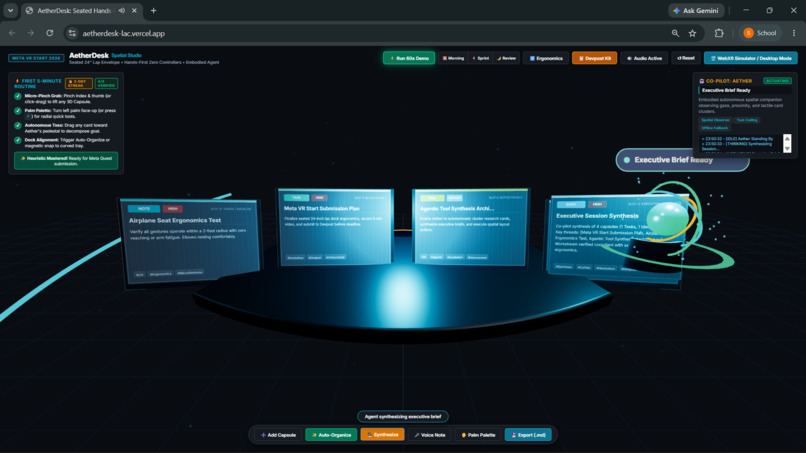The height and width of the screenshot is (453, 806).
Task: Click Ask Gemini button
Action: 696,10
